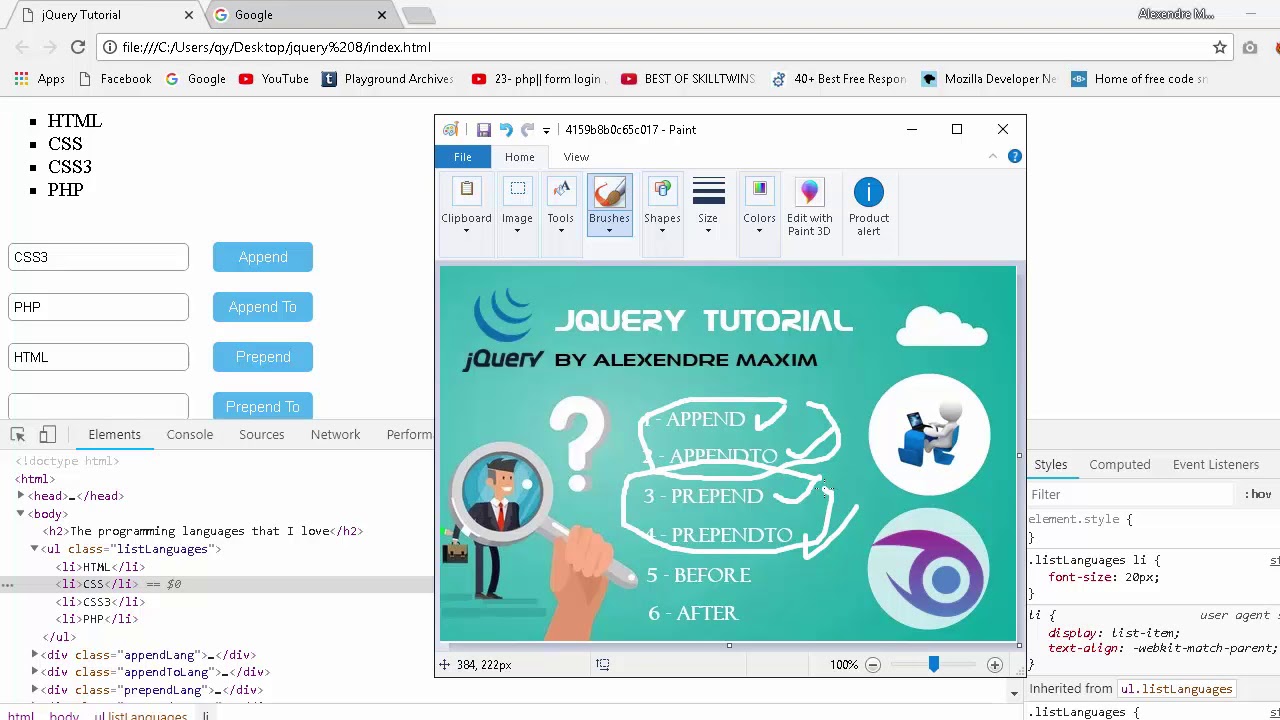The image size is (1280, 720).
Task: Open the YouTube bookmark
Action: coord(274,79)
